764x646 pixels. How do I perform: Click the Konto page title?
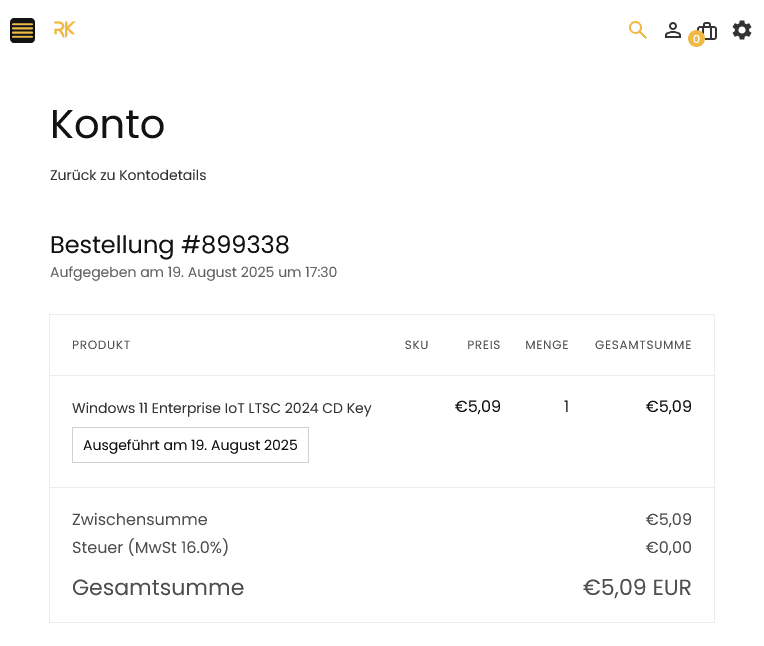pyautogui.click(x=107, y=125)
